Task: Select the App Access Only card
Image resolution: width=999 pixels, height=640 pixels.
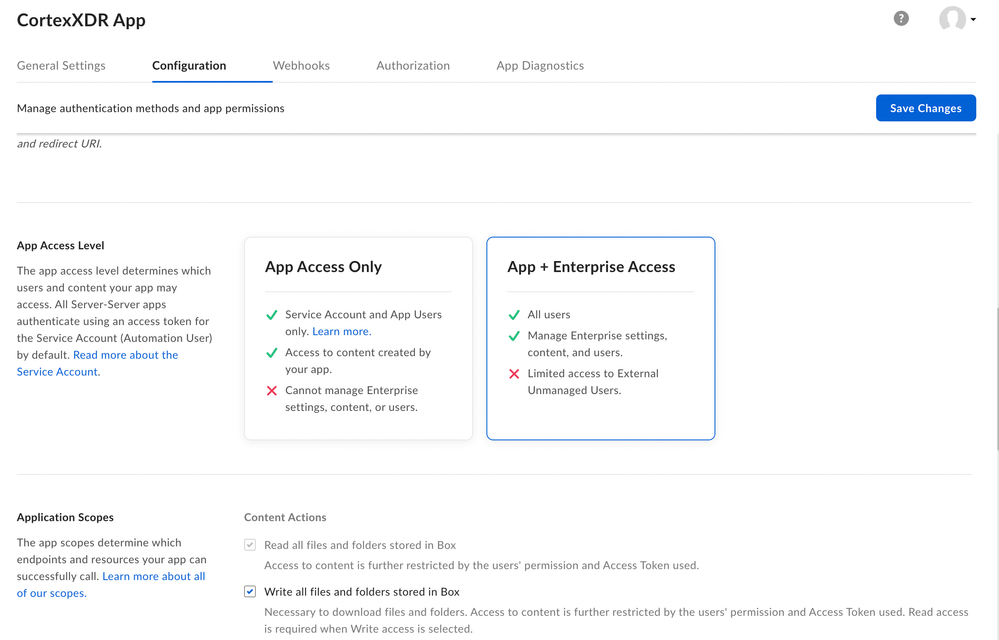Action: pyautogui.click(x=358, y=338)
